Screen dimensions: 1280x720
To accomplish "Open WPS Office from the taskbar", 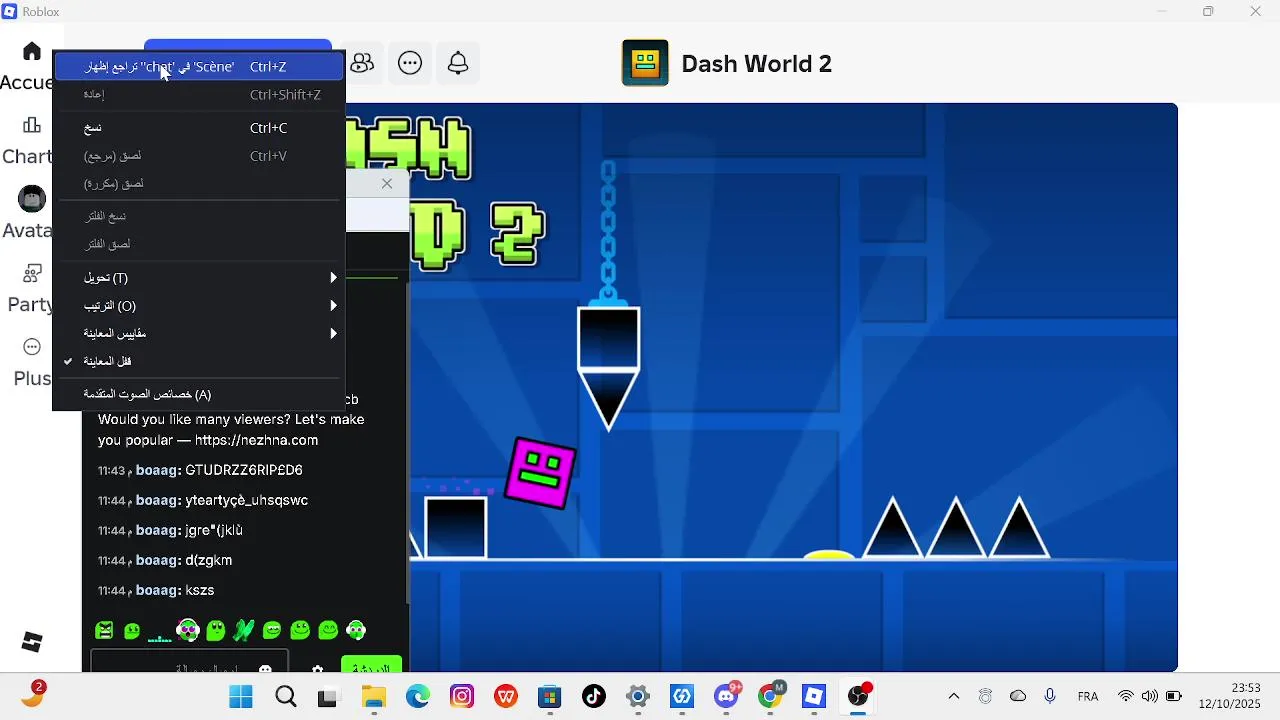I will point(506,697).
